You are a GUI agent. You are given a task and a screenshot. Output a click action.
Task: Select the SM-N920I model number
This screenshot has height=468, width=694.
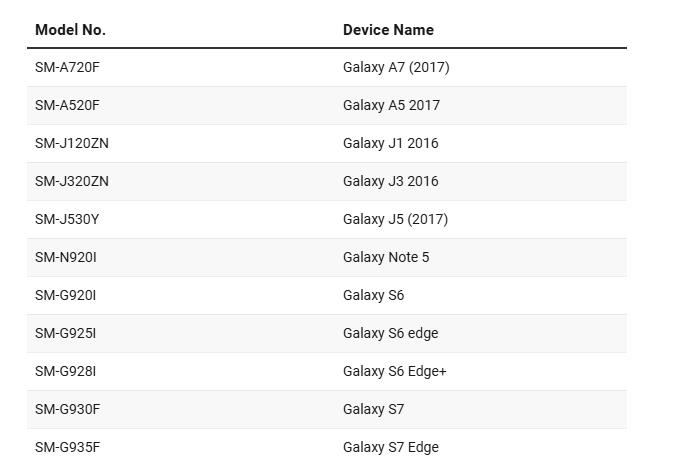pyautogui.click(x=66, y=257)
